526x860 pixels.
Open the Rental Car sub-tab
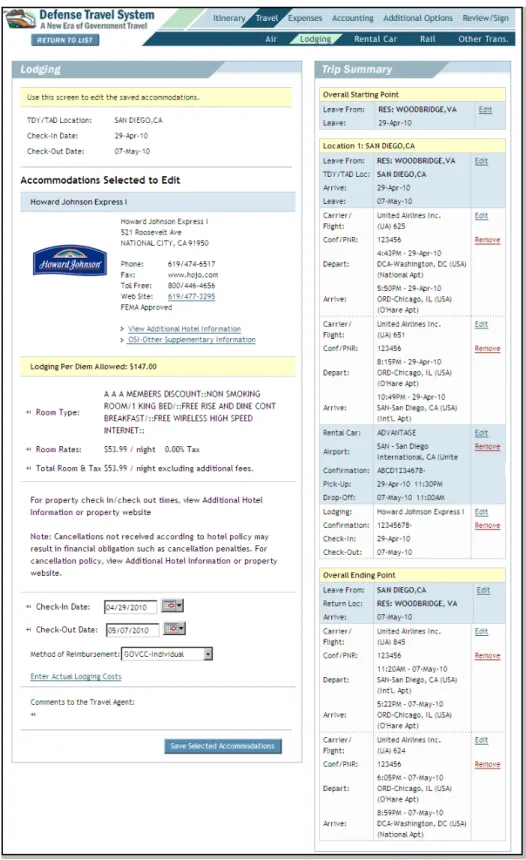click(375, 39)
